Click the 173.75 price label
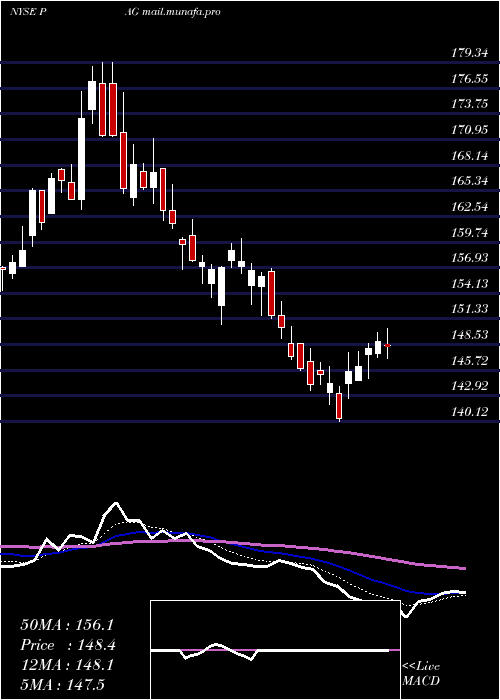 pyautogui.click(x=469, y=105)
